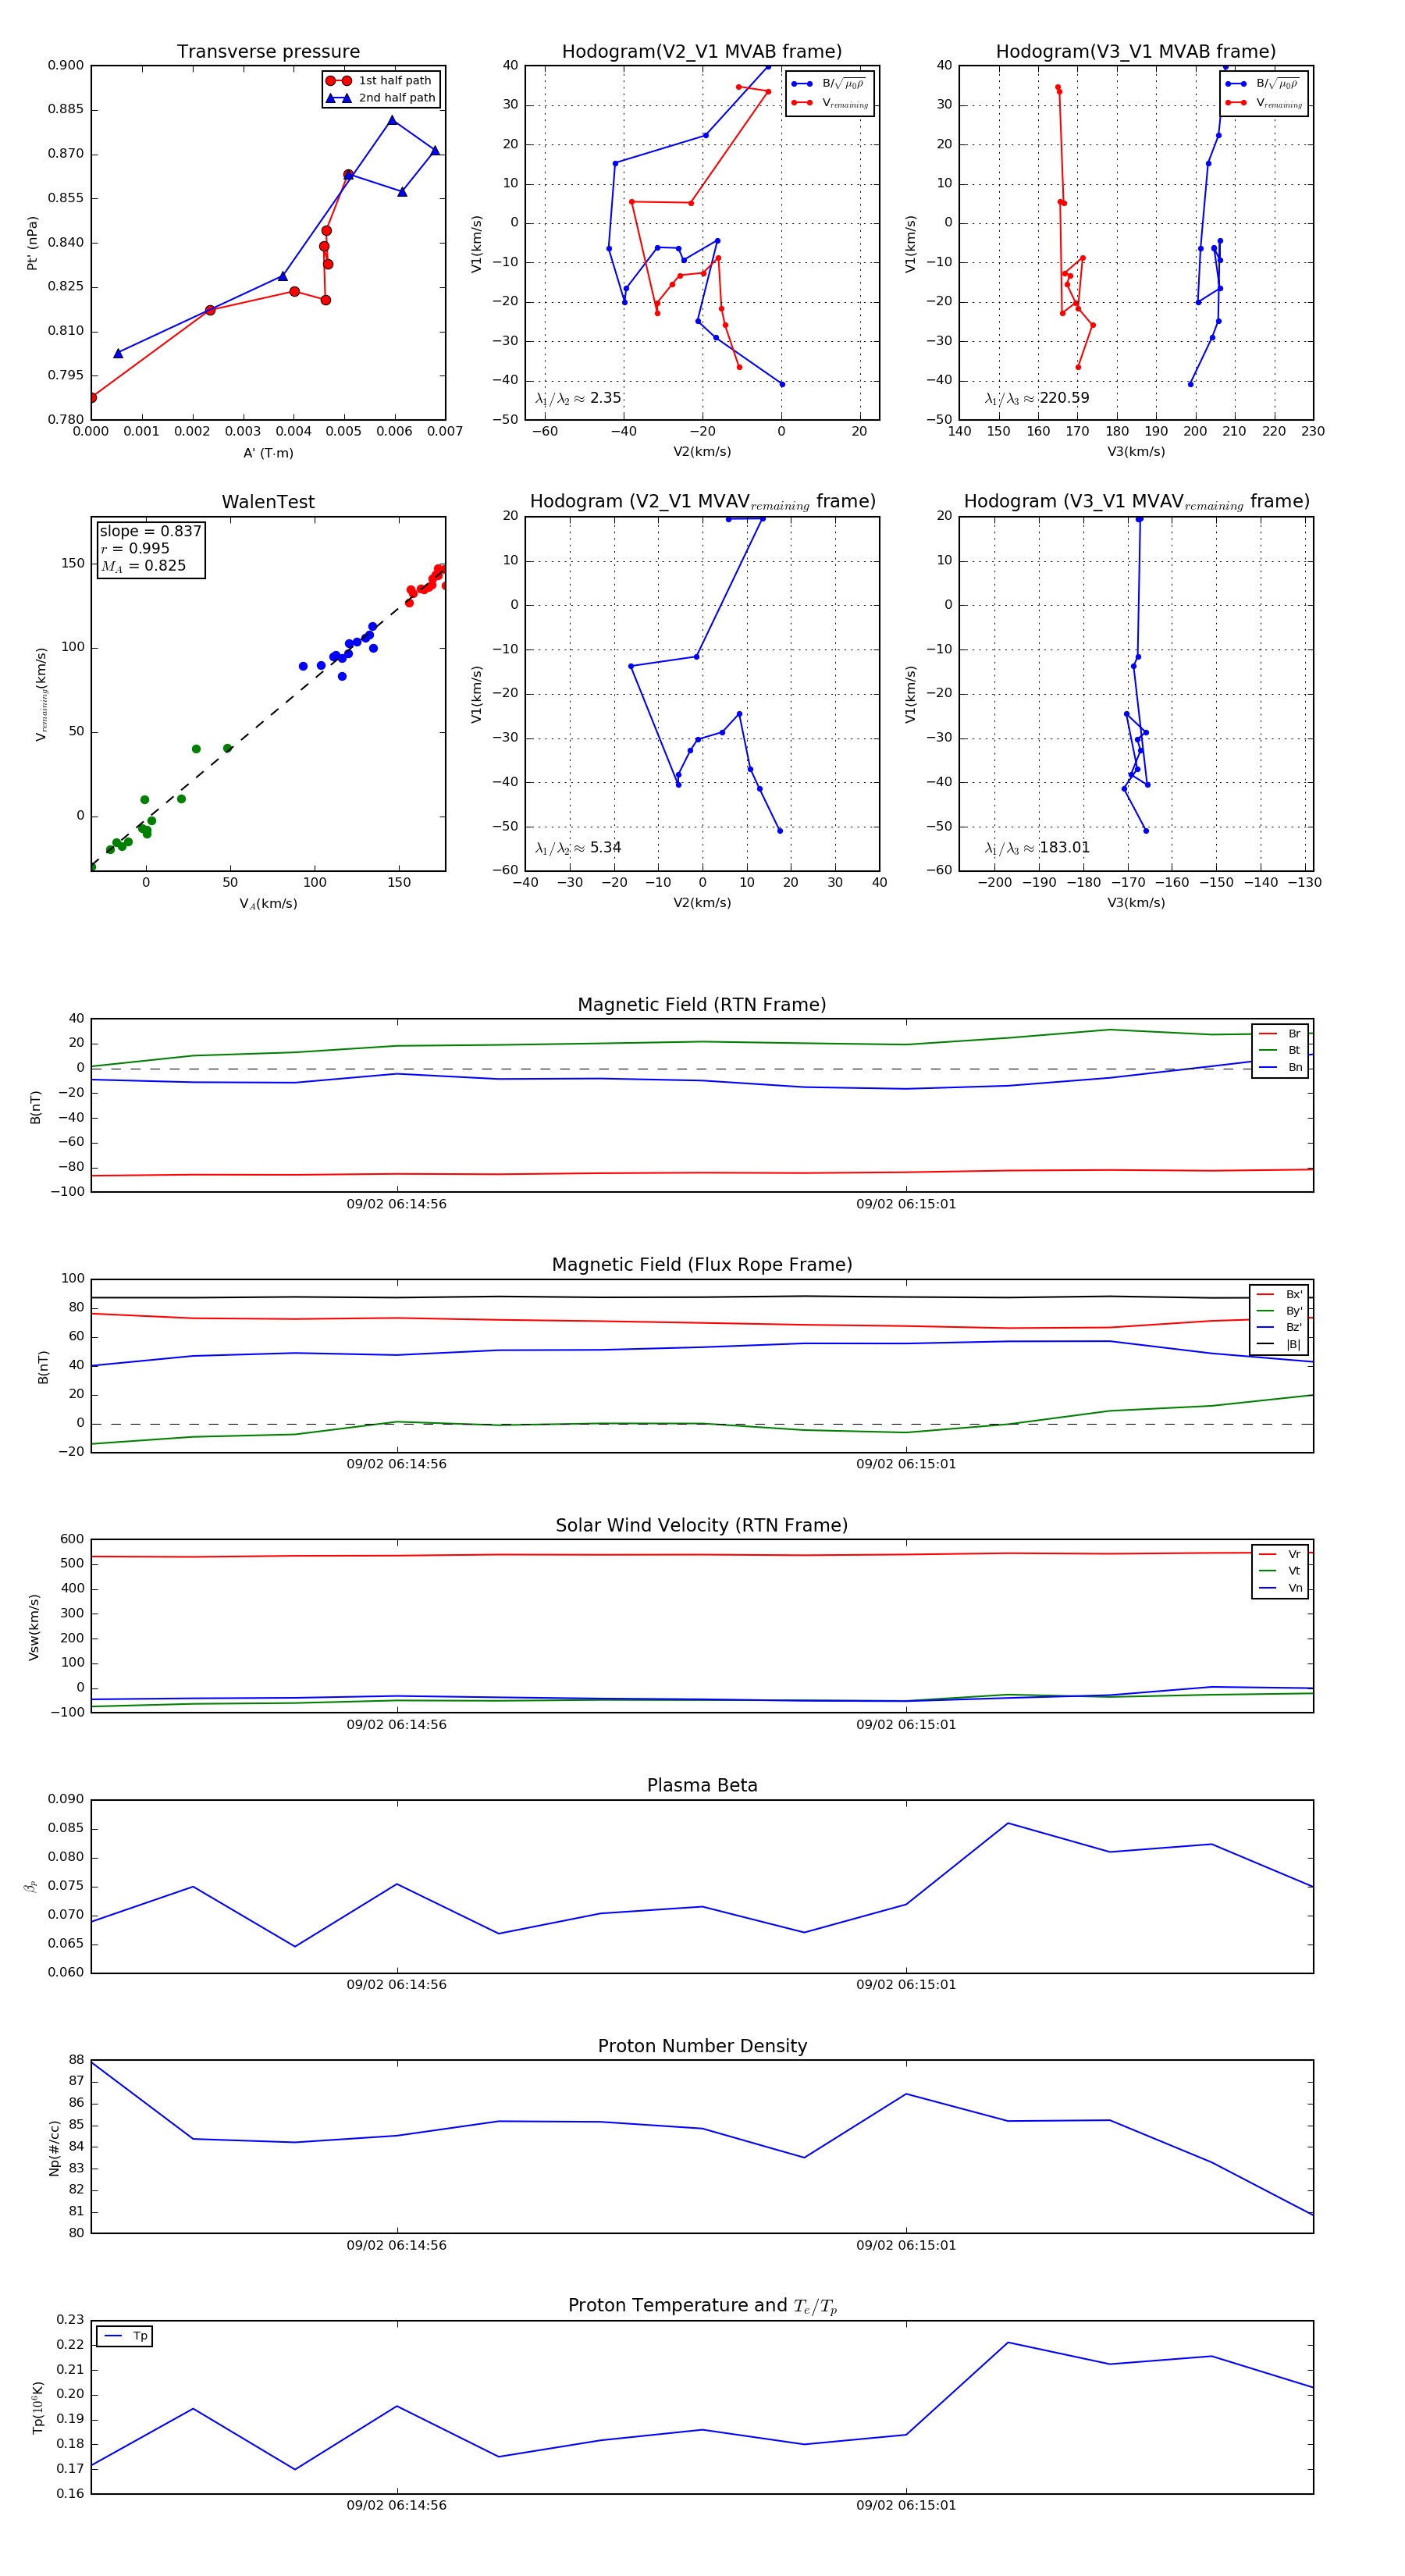The image size is (1405, 2576).
Task: Click '2nd half path' legend entry
Action: pos(381,98)
